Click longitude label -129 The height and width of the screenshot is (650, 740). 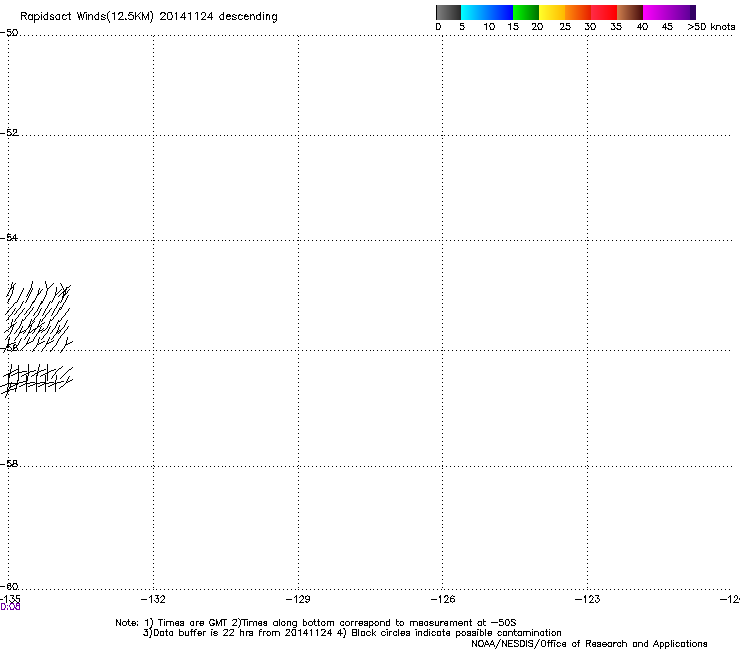(x=298, y=599)
